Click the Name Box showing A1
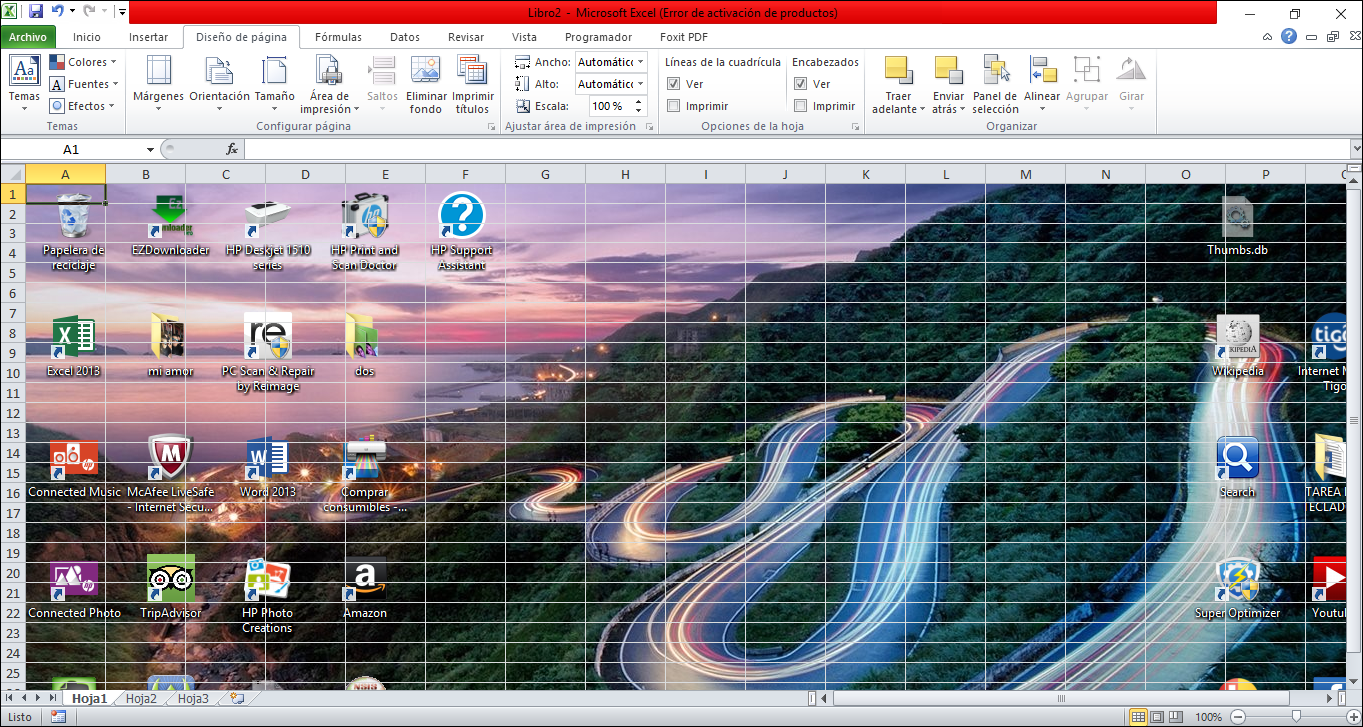The height and width of the screenshot is (727, 1363). (x=72, y=149)
